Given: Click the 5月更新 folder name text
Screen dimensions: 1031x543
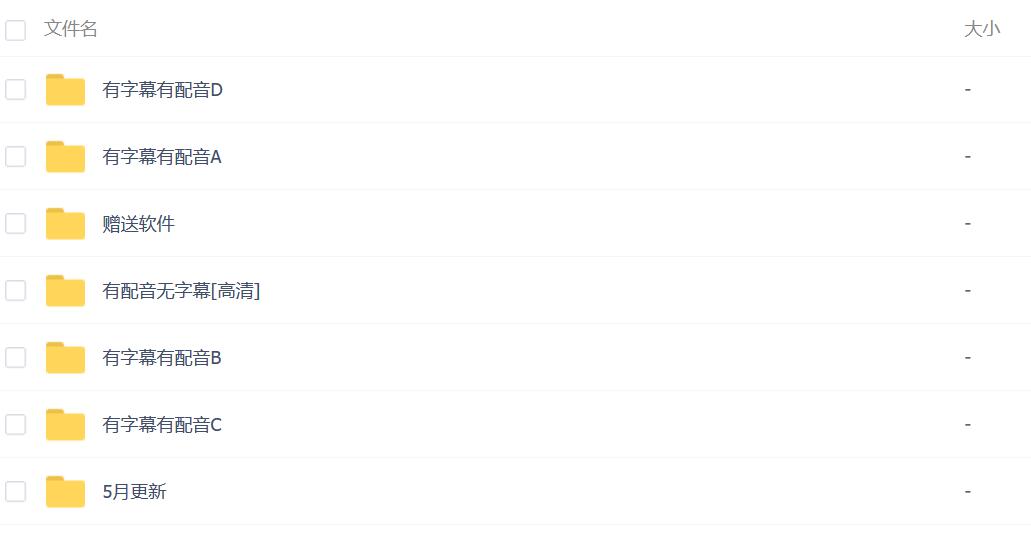Looking at the screenshot, I should 134,492.
